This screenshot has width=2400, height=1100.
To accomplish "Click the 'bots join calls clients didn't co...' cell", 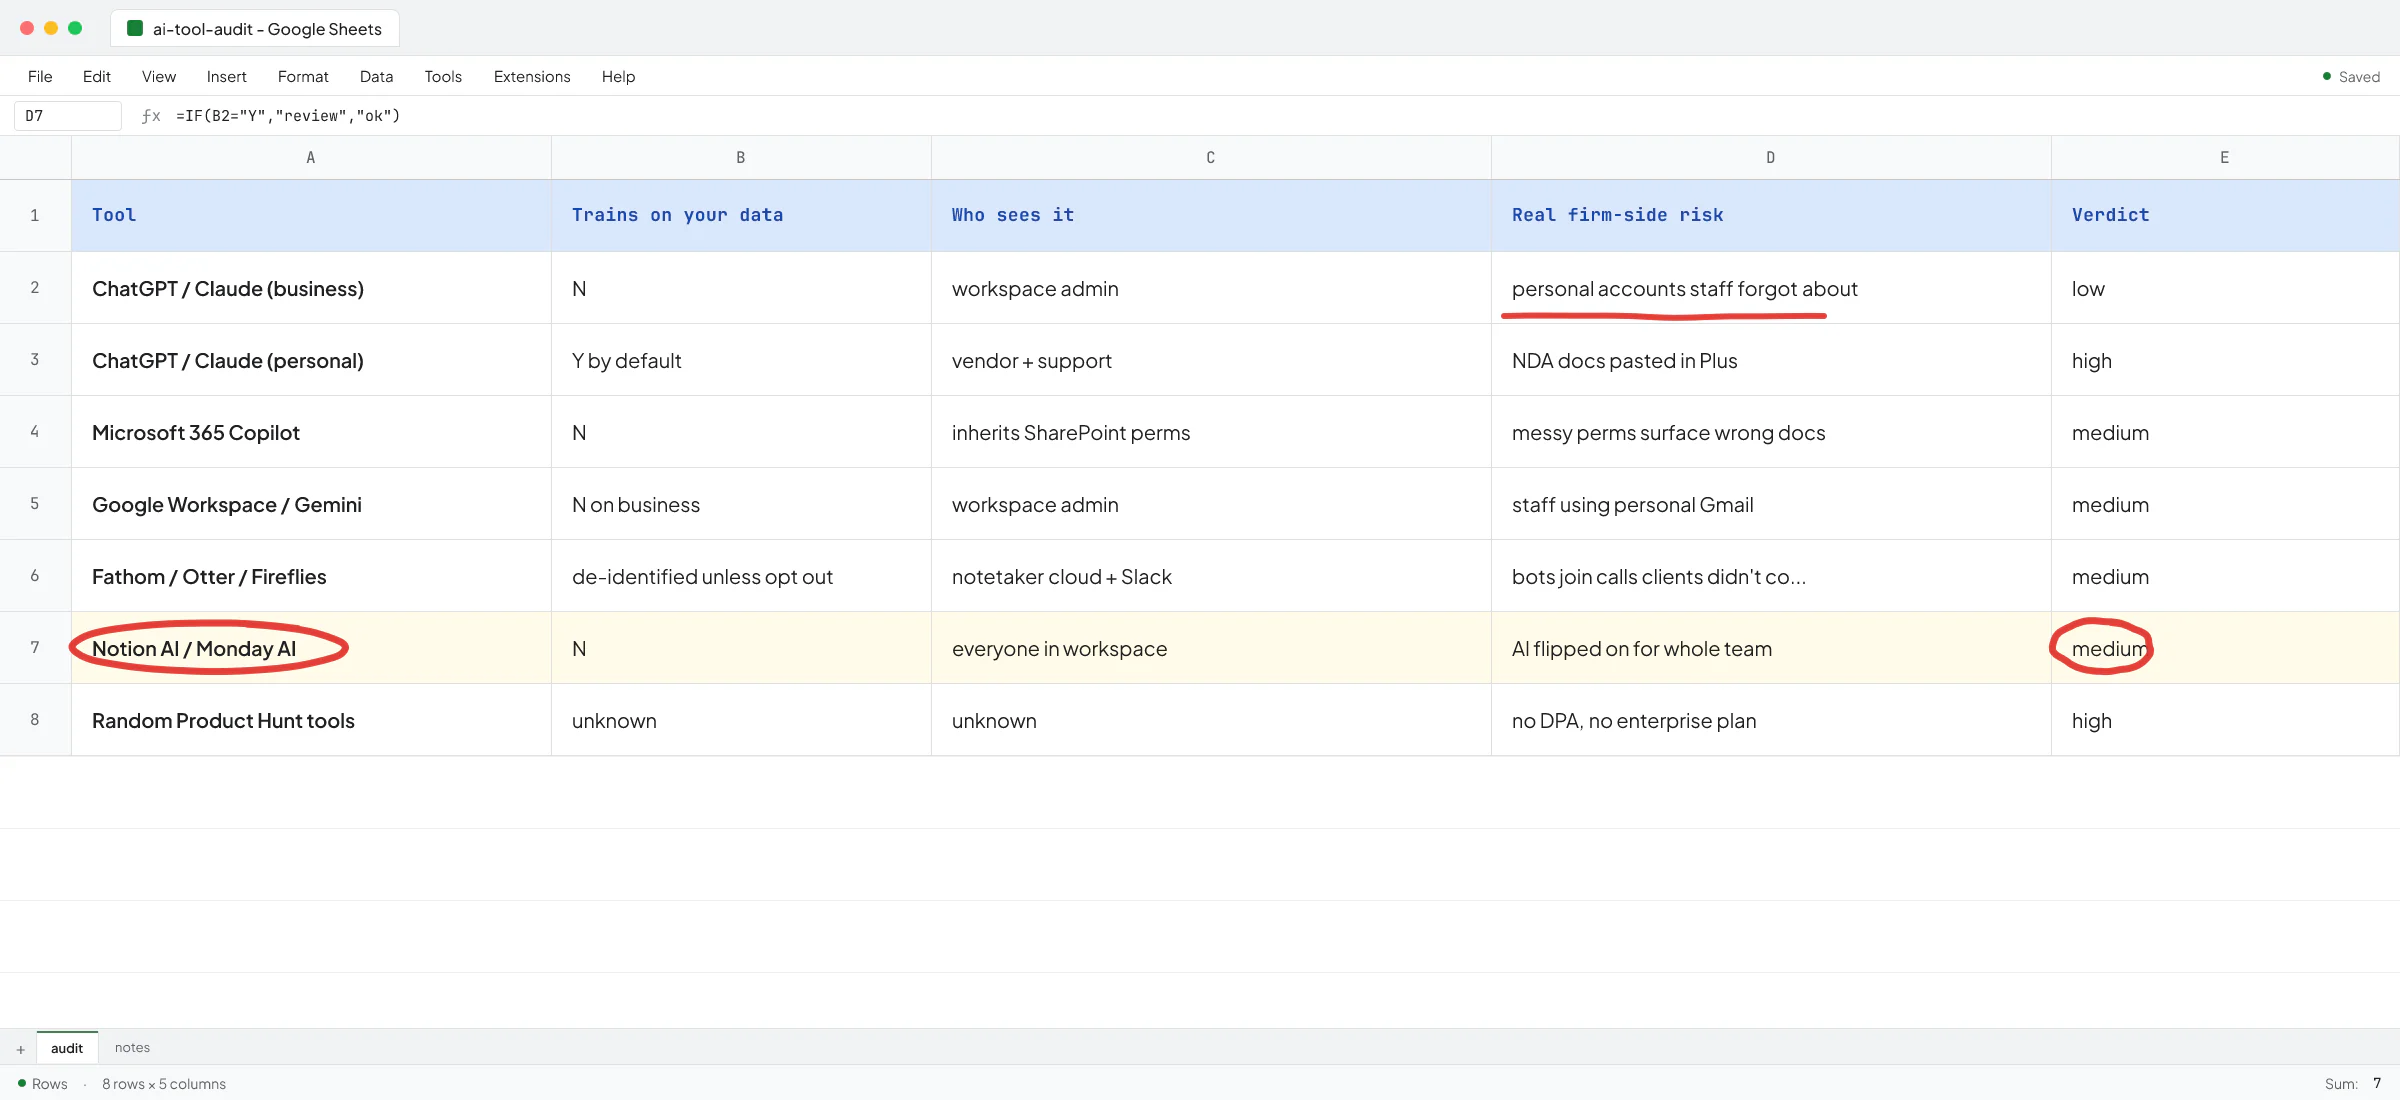I will click(x=1771, y=576).
